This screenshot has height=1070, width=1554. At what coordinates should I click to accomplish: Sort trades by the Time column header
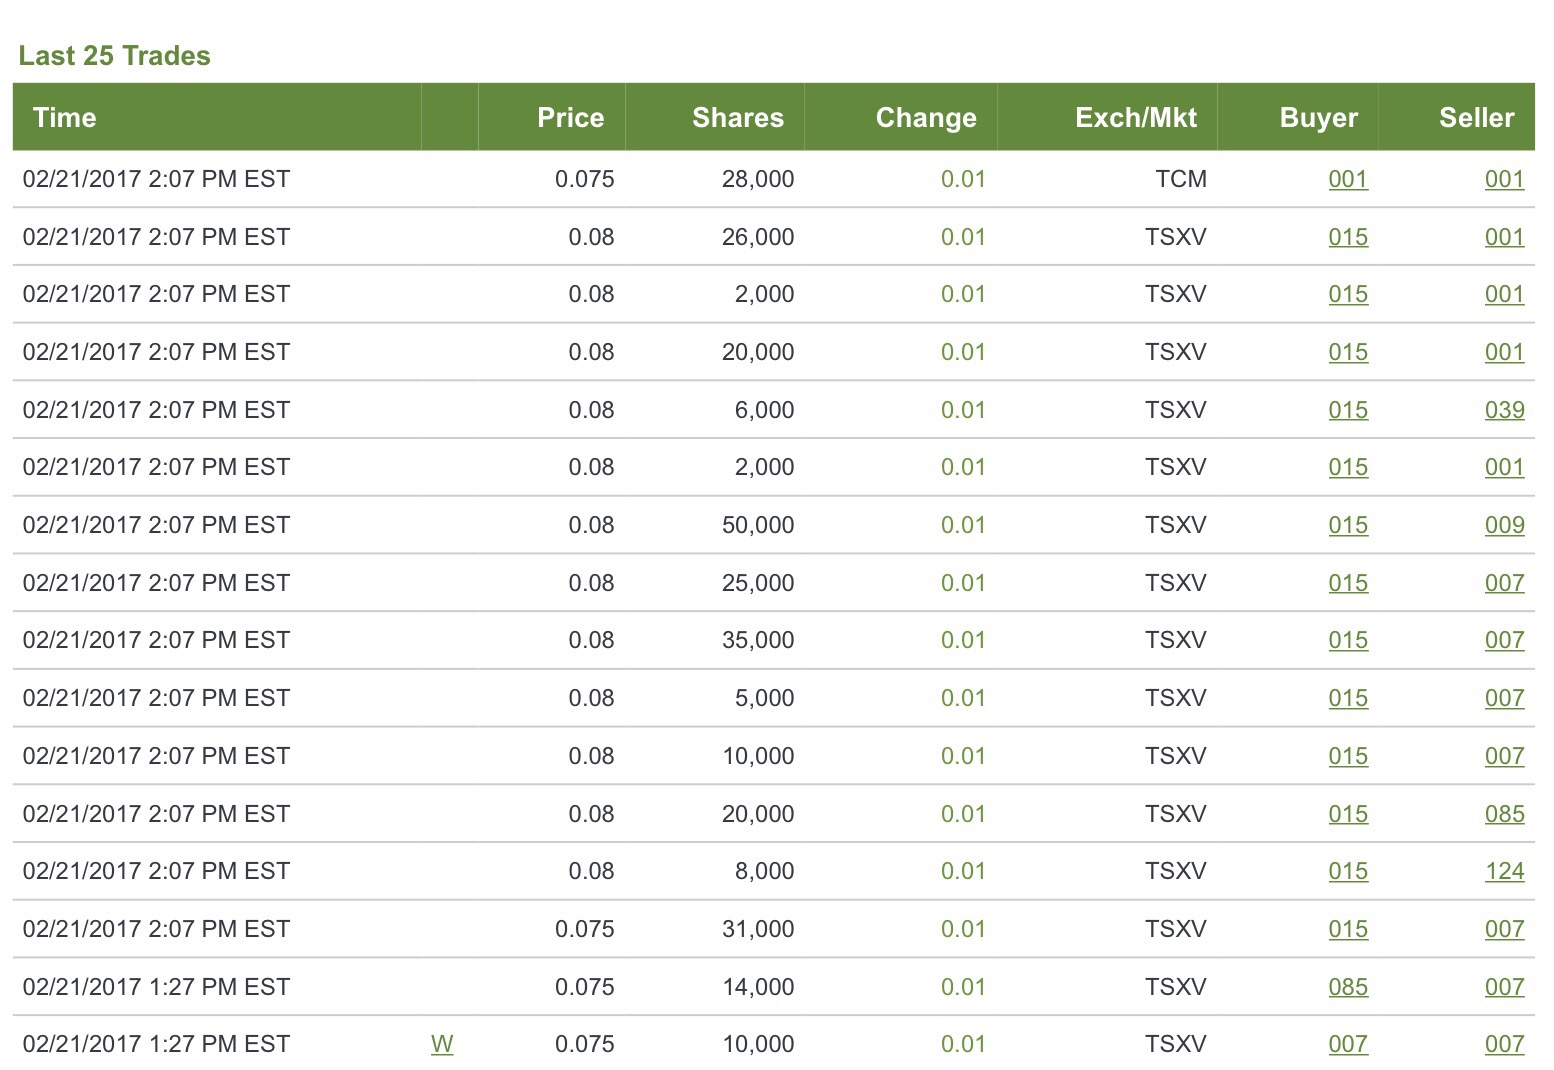click(x=64, y=117)
